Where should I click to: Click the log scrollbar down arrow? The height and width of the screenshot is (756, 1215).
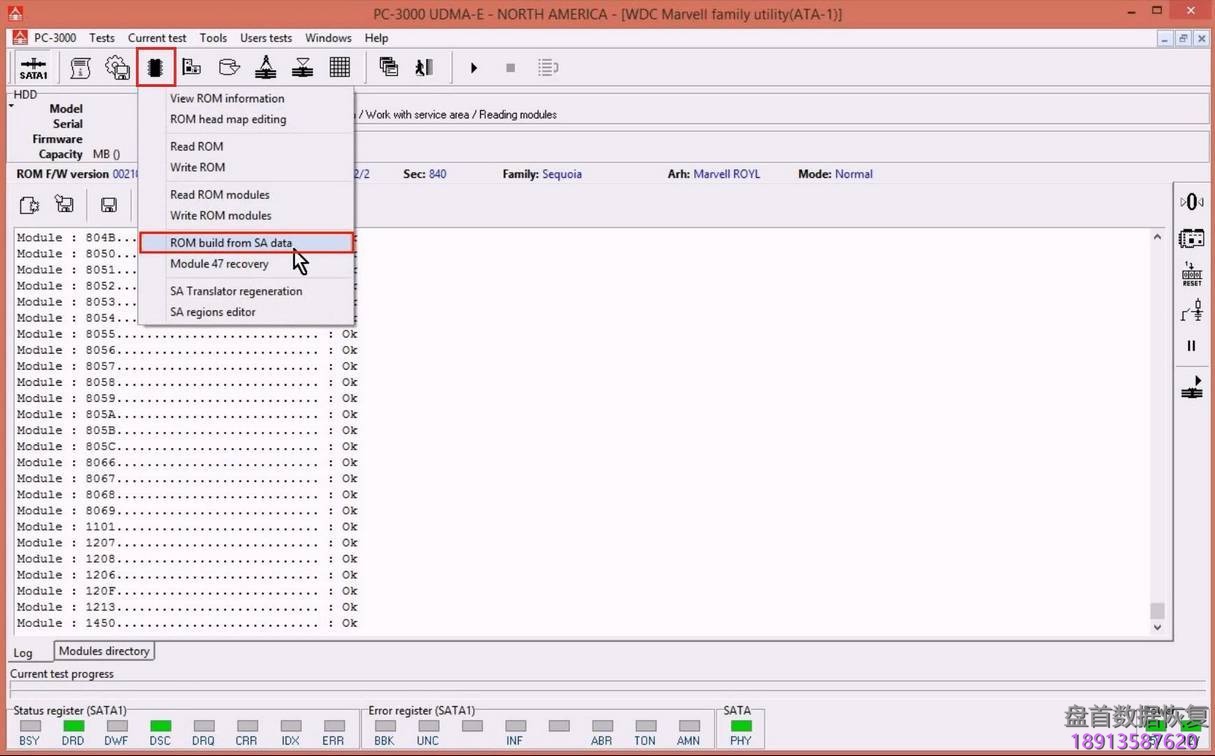(1157, 627)
